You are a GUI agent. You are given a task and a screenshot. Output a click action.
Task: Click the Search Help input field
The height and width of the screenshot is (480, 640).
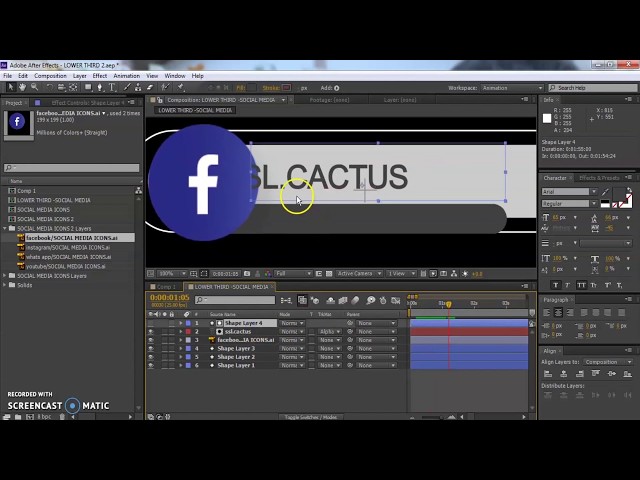(593, 88)
